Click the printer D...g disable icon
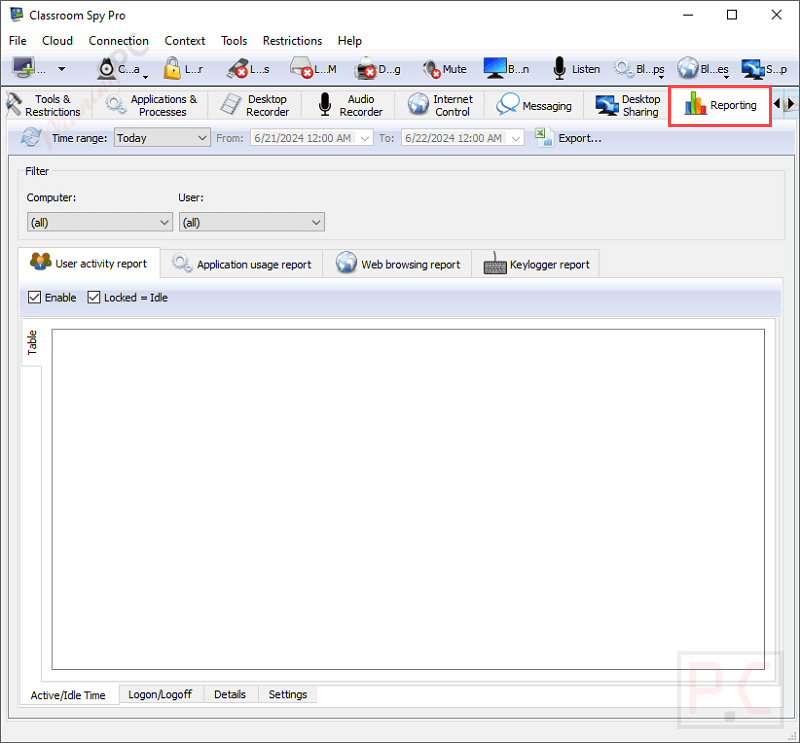Screen dimensions: 800x743 (365, 69)
